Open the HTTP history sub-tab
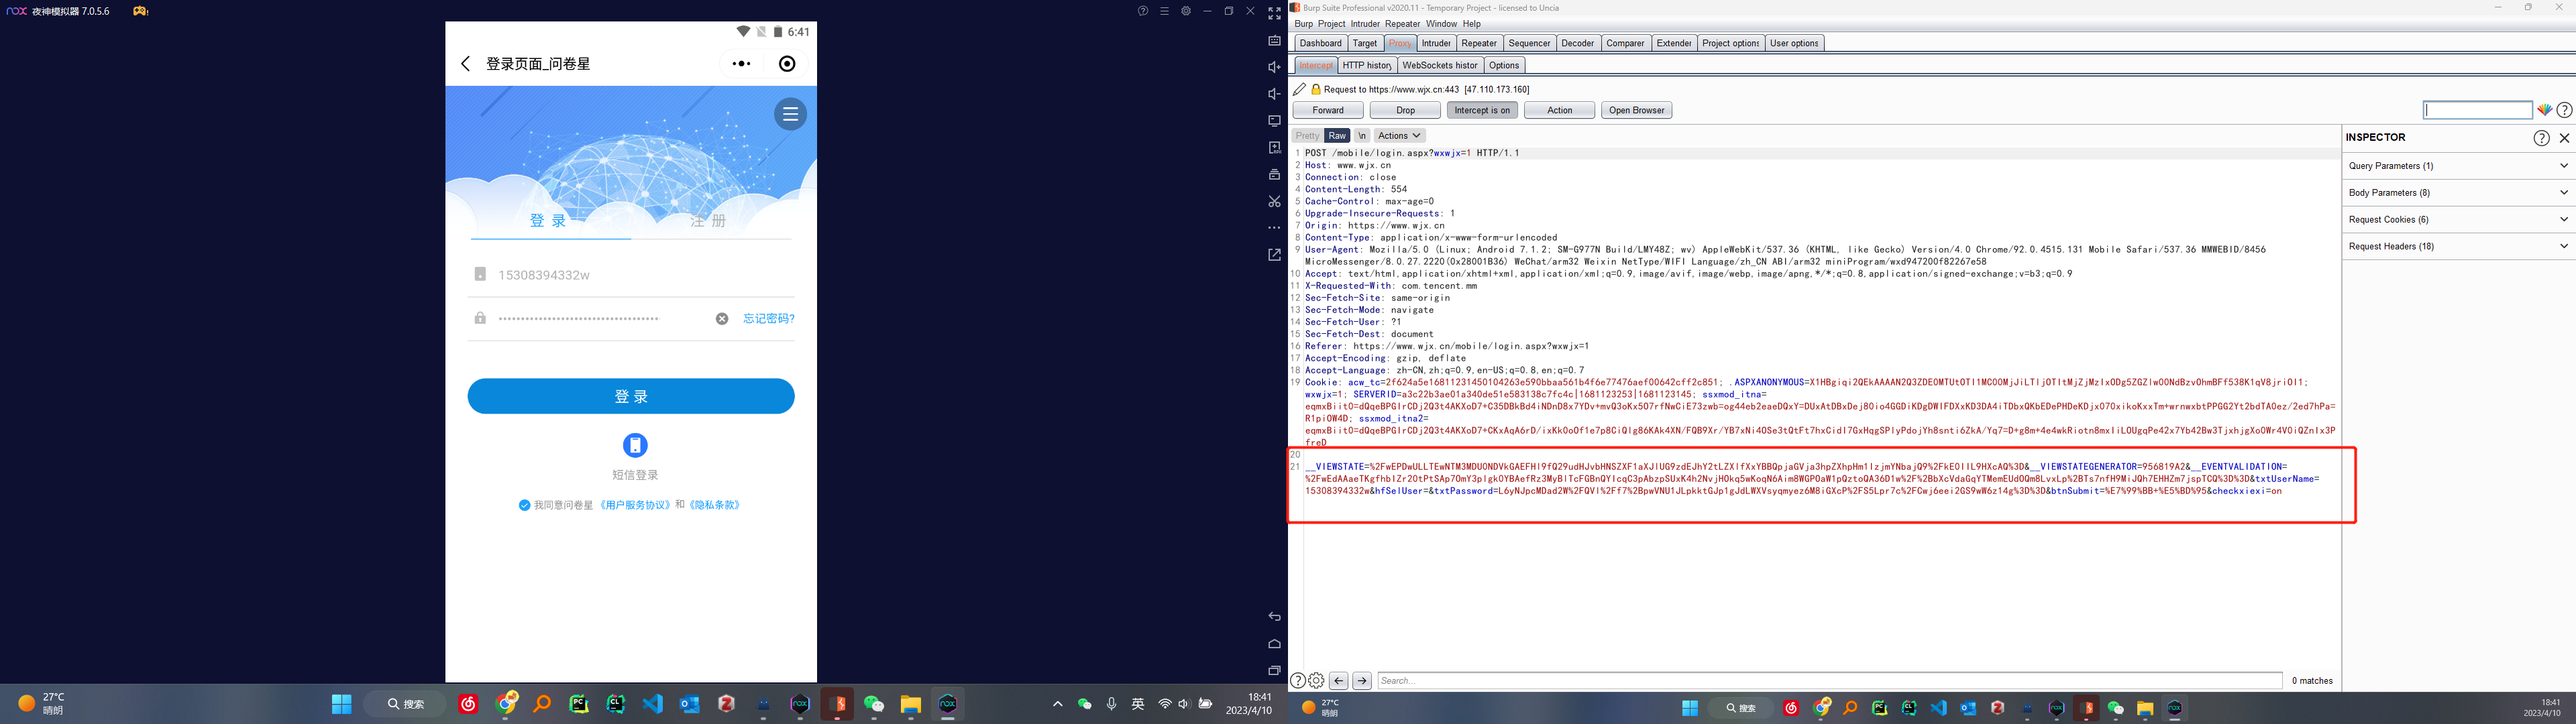 coord(1366,65)
